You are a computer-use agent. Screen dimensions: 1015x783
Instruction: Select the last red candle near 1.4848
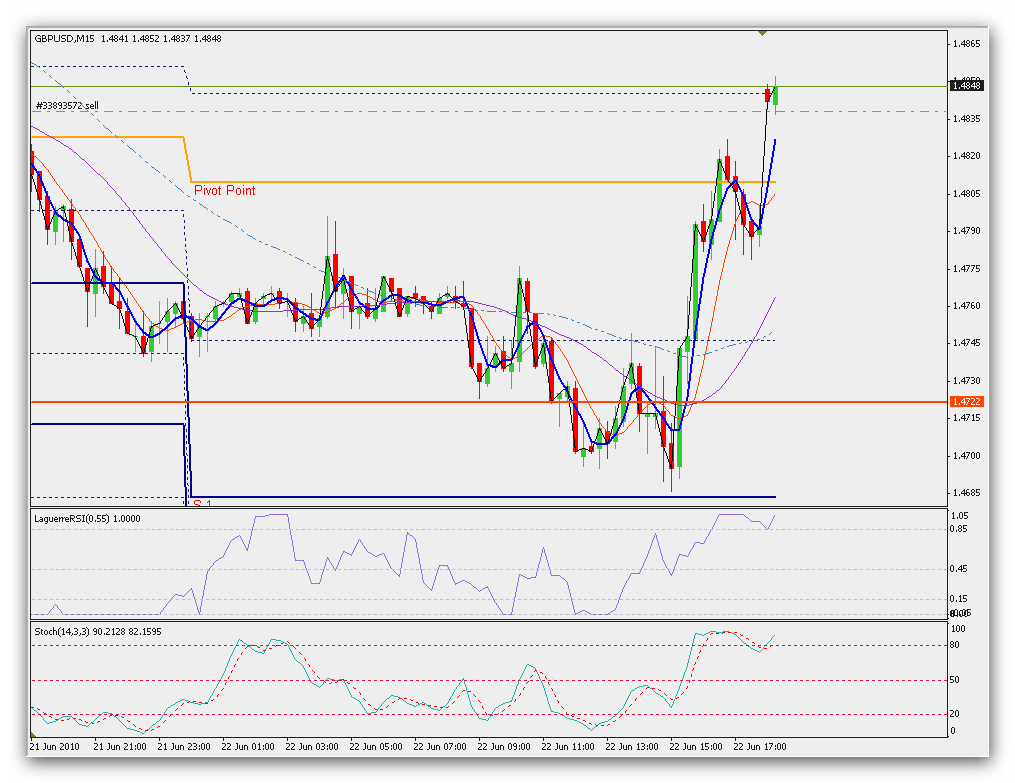[x=767, y=95]
